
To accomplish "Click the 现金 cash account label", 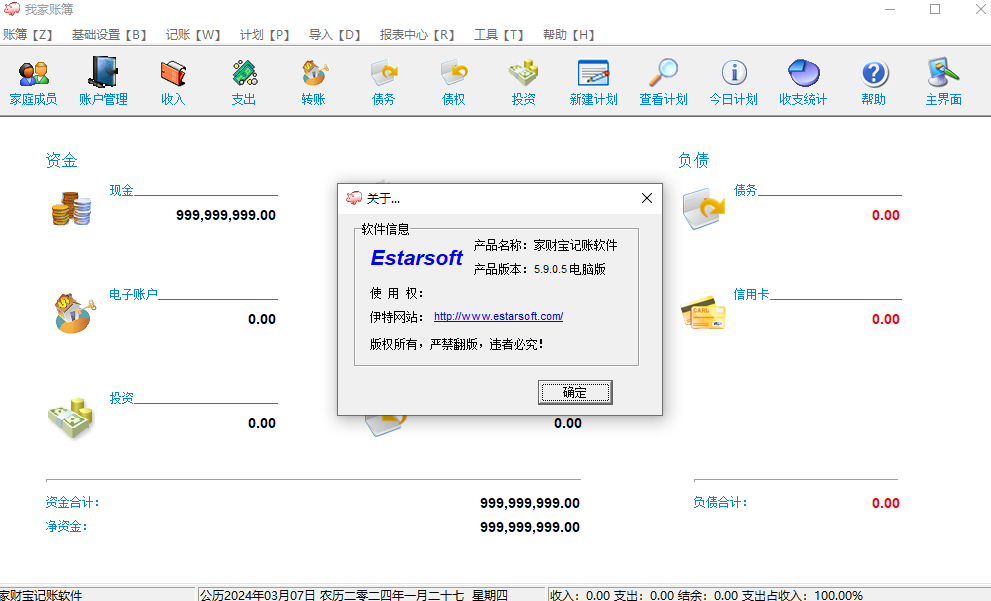I will point(121,190).
